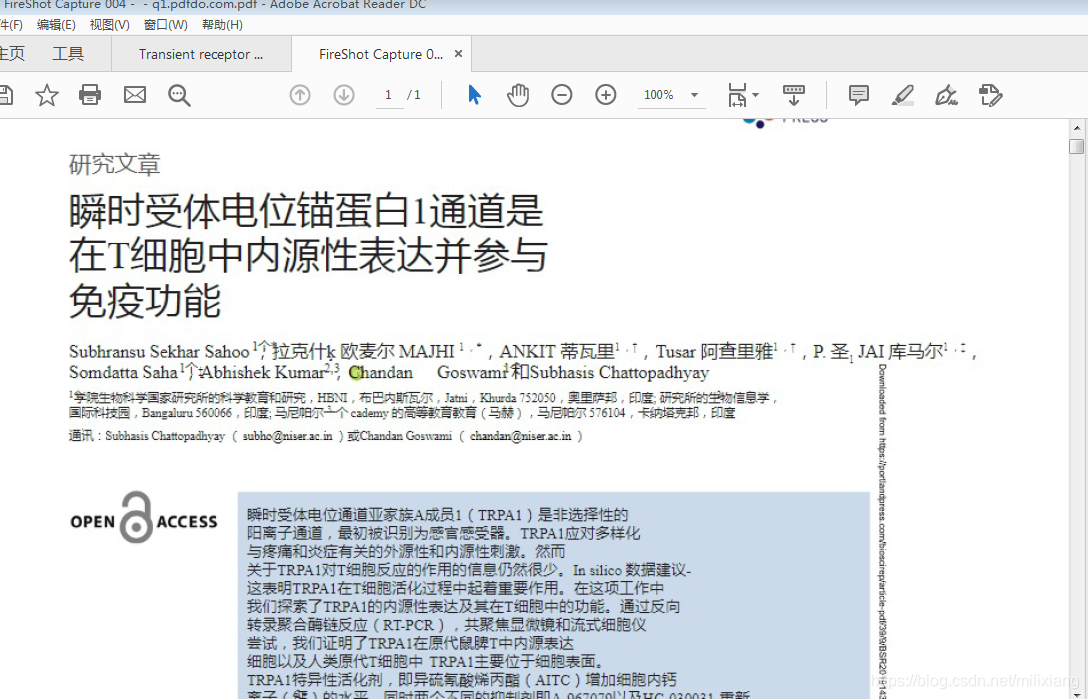Switch to the Transient receptor tab

[201, 54]
